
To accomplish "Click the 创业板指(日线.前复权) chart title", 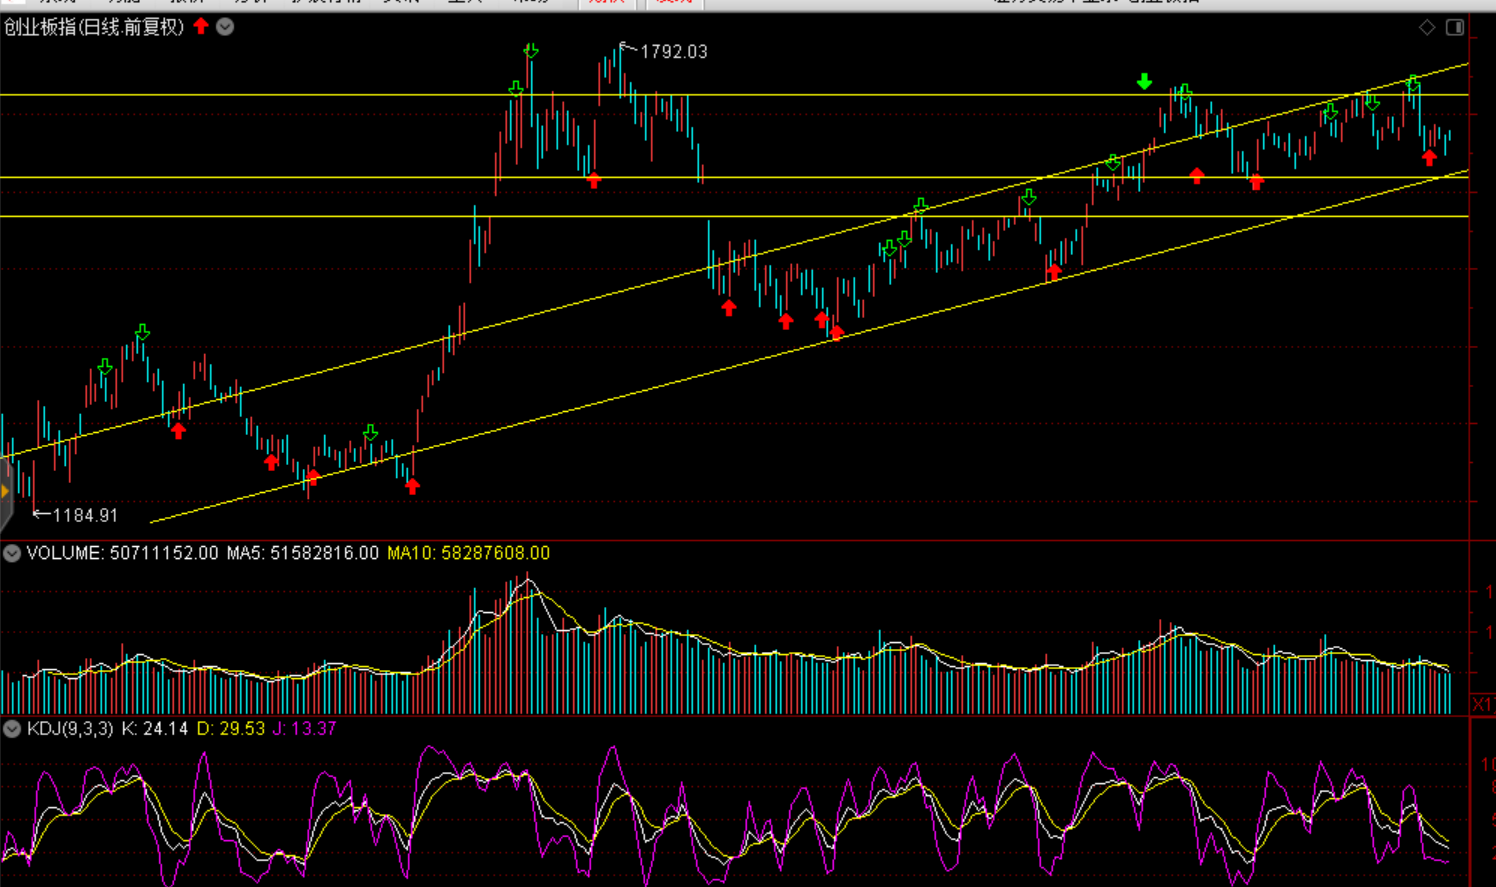I will point(94,27).
